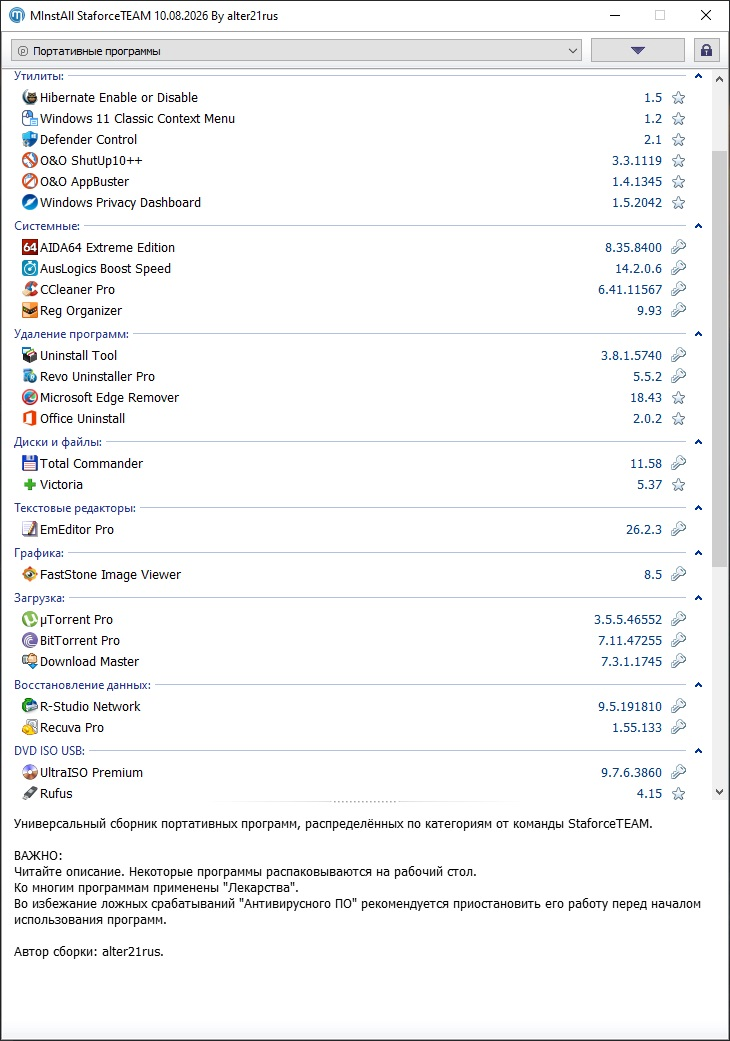Click the Uninstall Tool icon
The width and height of the screenshot is (730, 1041).
(29, 355)
